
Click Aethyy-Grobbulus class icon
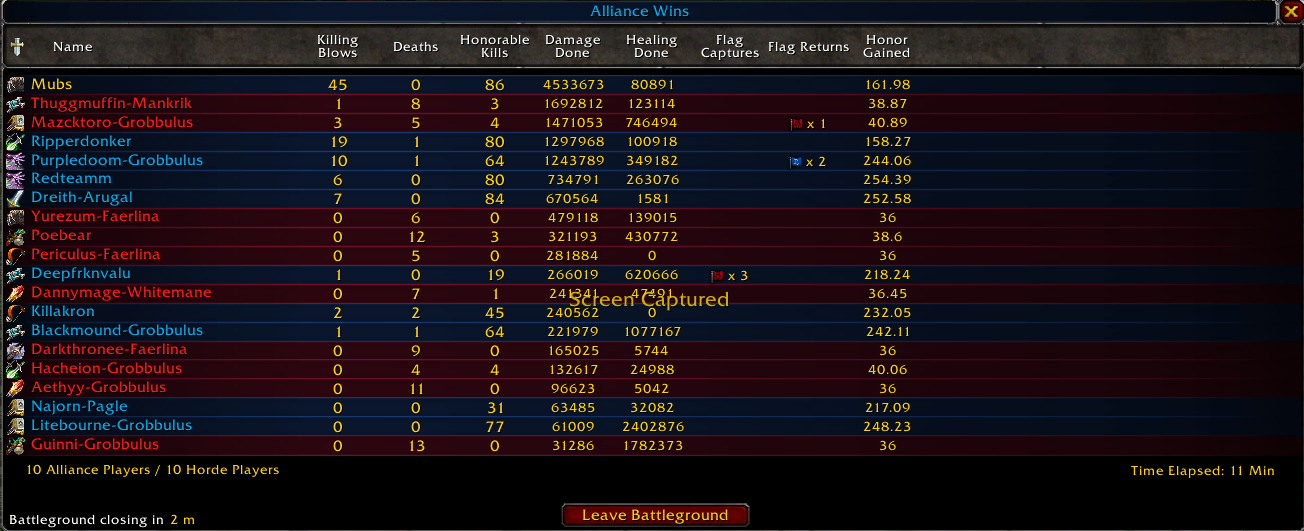pyautogui.click(x=15, y=389)
